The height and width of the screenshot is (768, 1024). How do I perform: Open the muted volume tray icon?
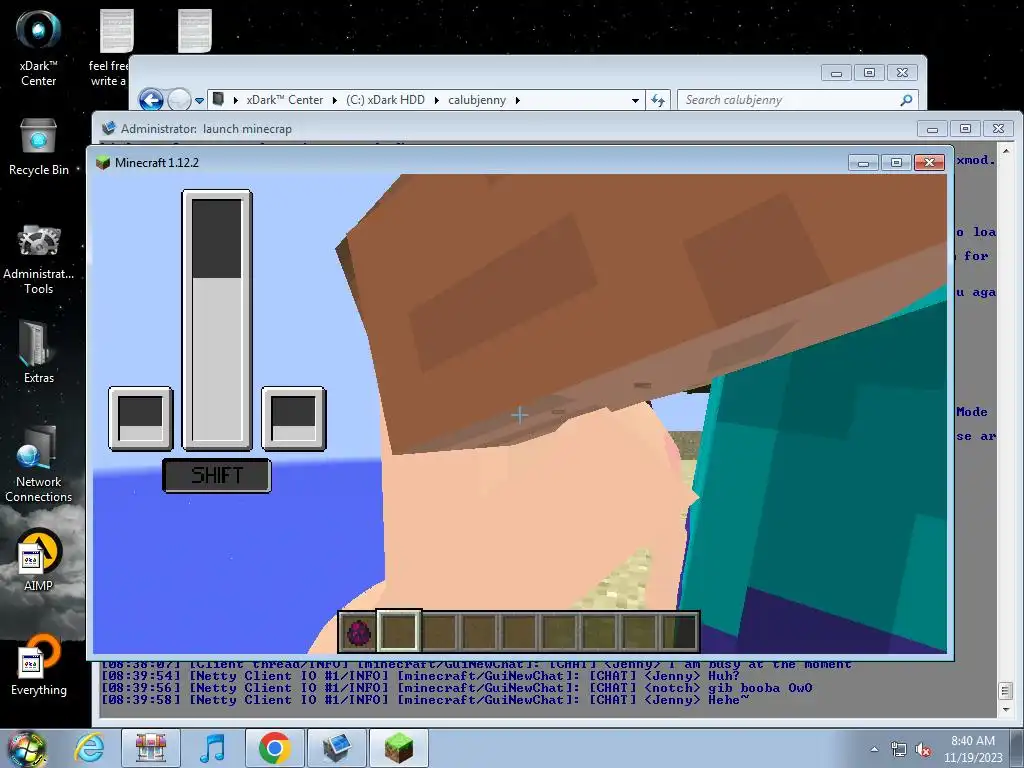pyautogui.click(x=923, y=749)
